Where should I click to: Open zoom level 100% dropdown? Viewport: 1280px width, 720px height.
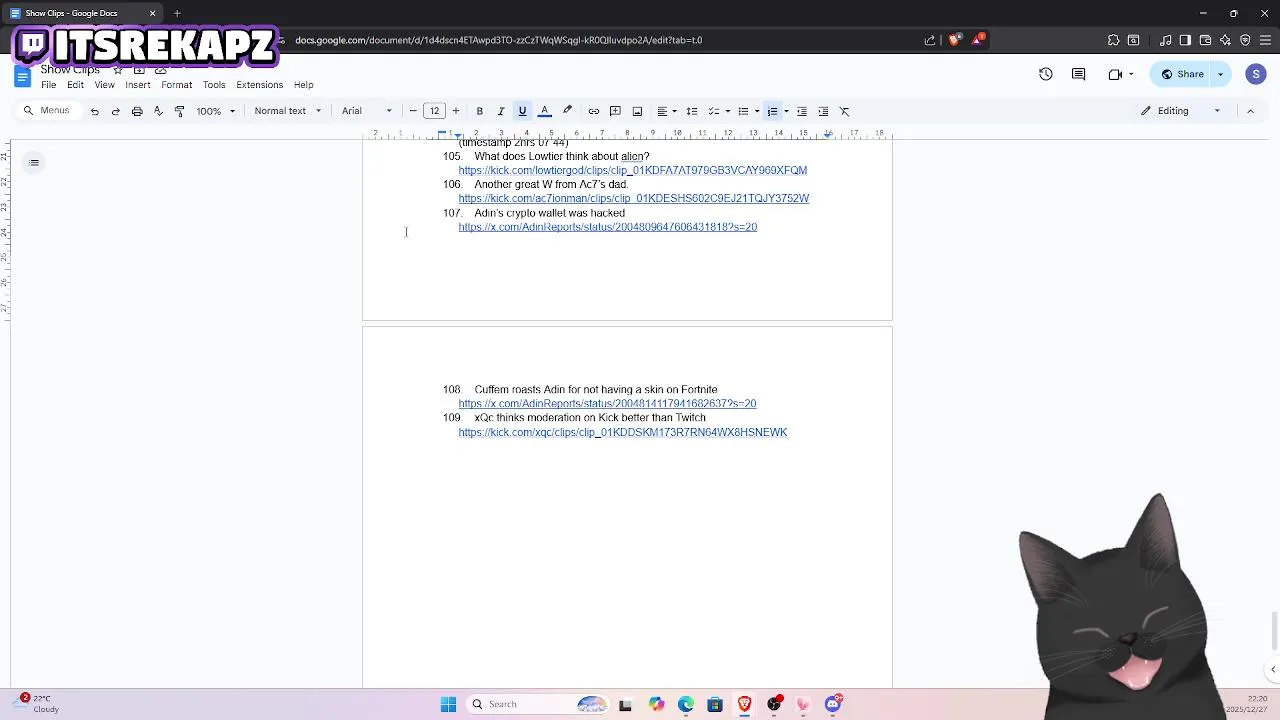coord(216,111)
